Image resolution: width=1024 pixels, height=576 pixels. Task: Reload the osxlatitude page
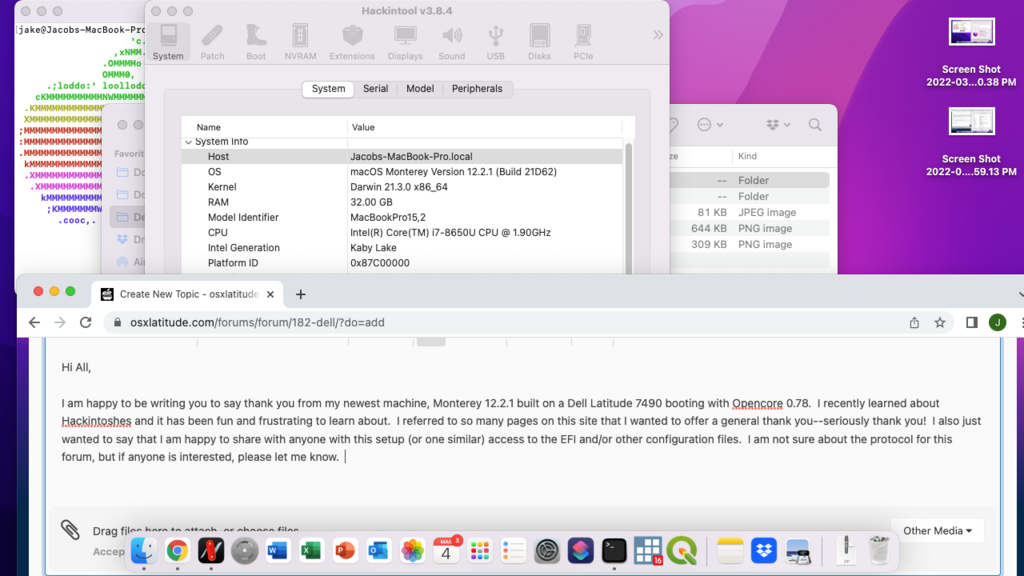(86, 323)
